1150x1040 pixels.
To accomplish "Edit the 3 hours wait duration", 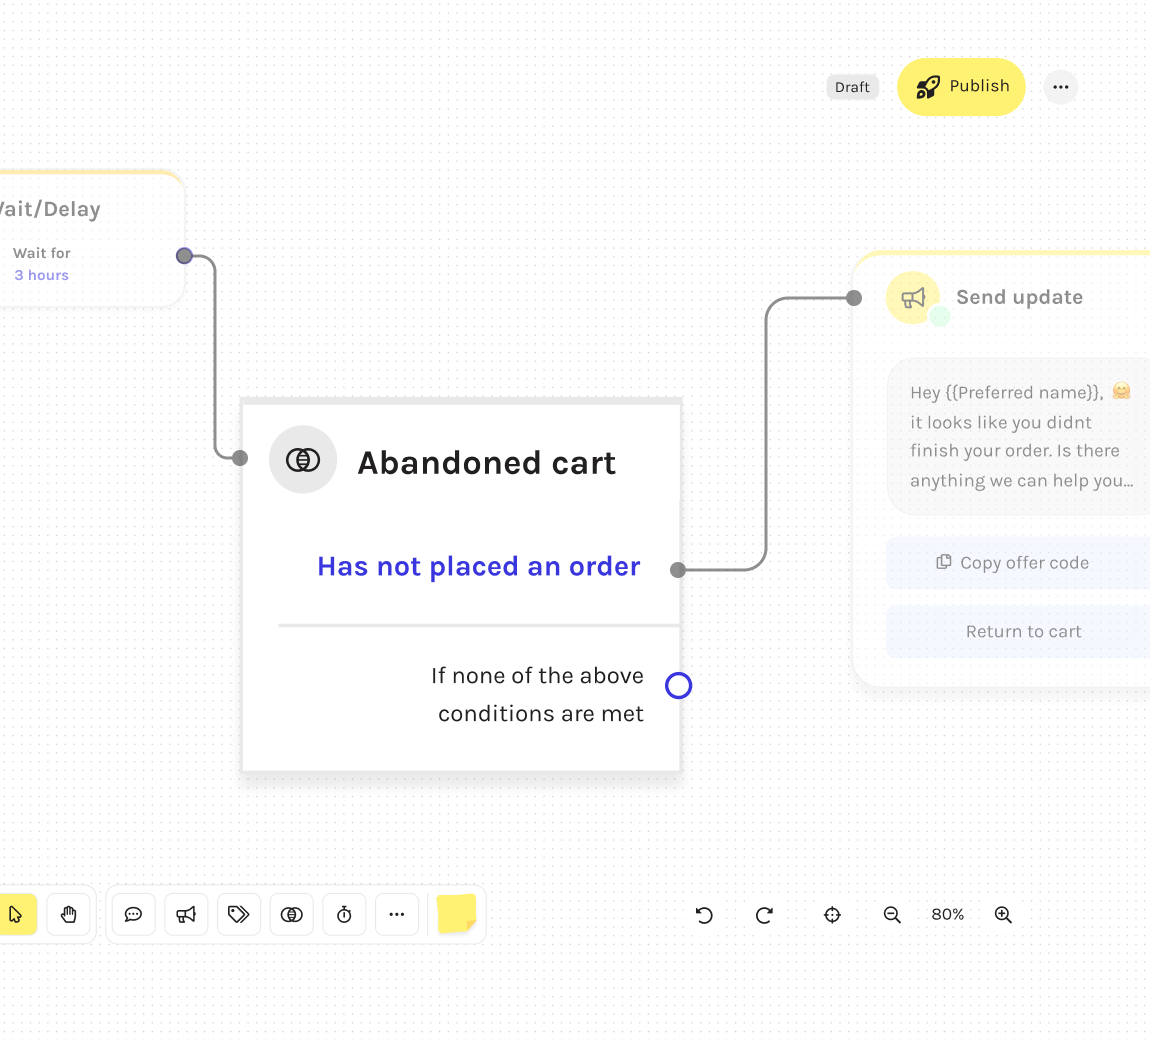I will coord(42,275).
